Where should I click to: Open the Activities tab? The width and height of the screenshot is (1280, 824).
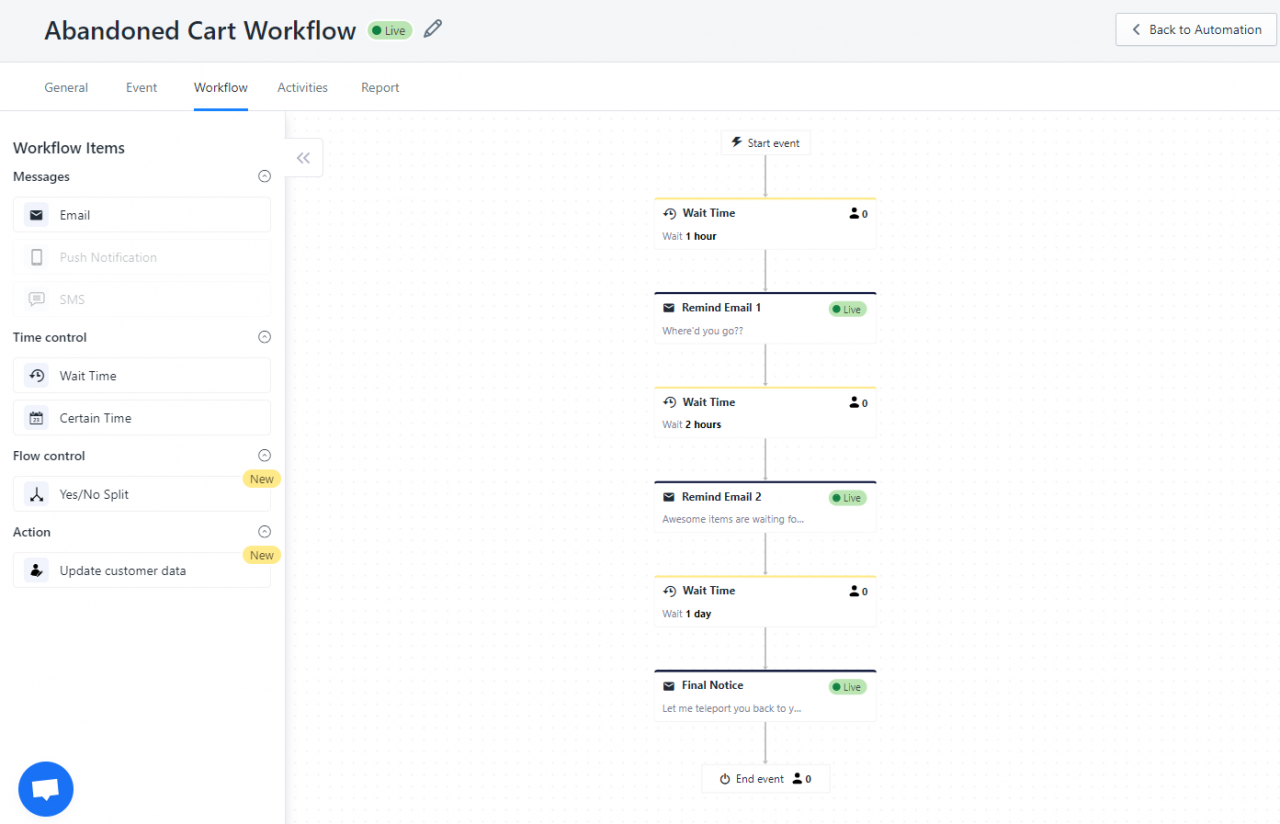pyautogui.click(x=302, y=88)
